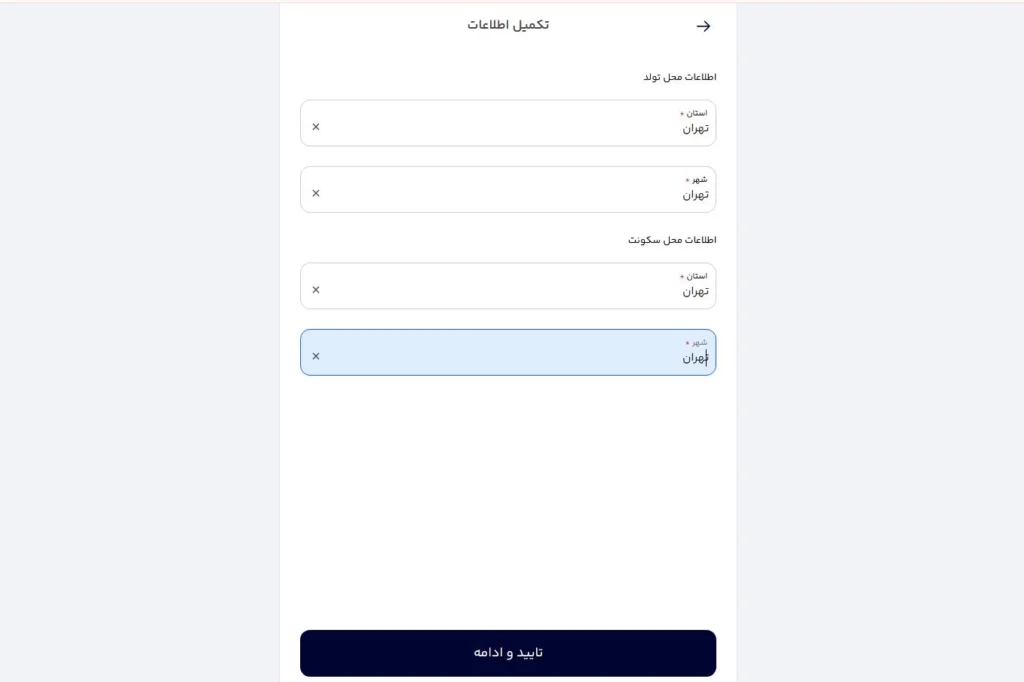
Task: Click the تهران value in birthplace city
Action: tap(695, 195)
